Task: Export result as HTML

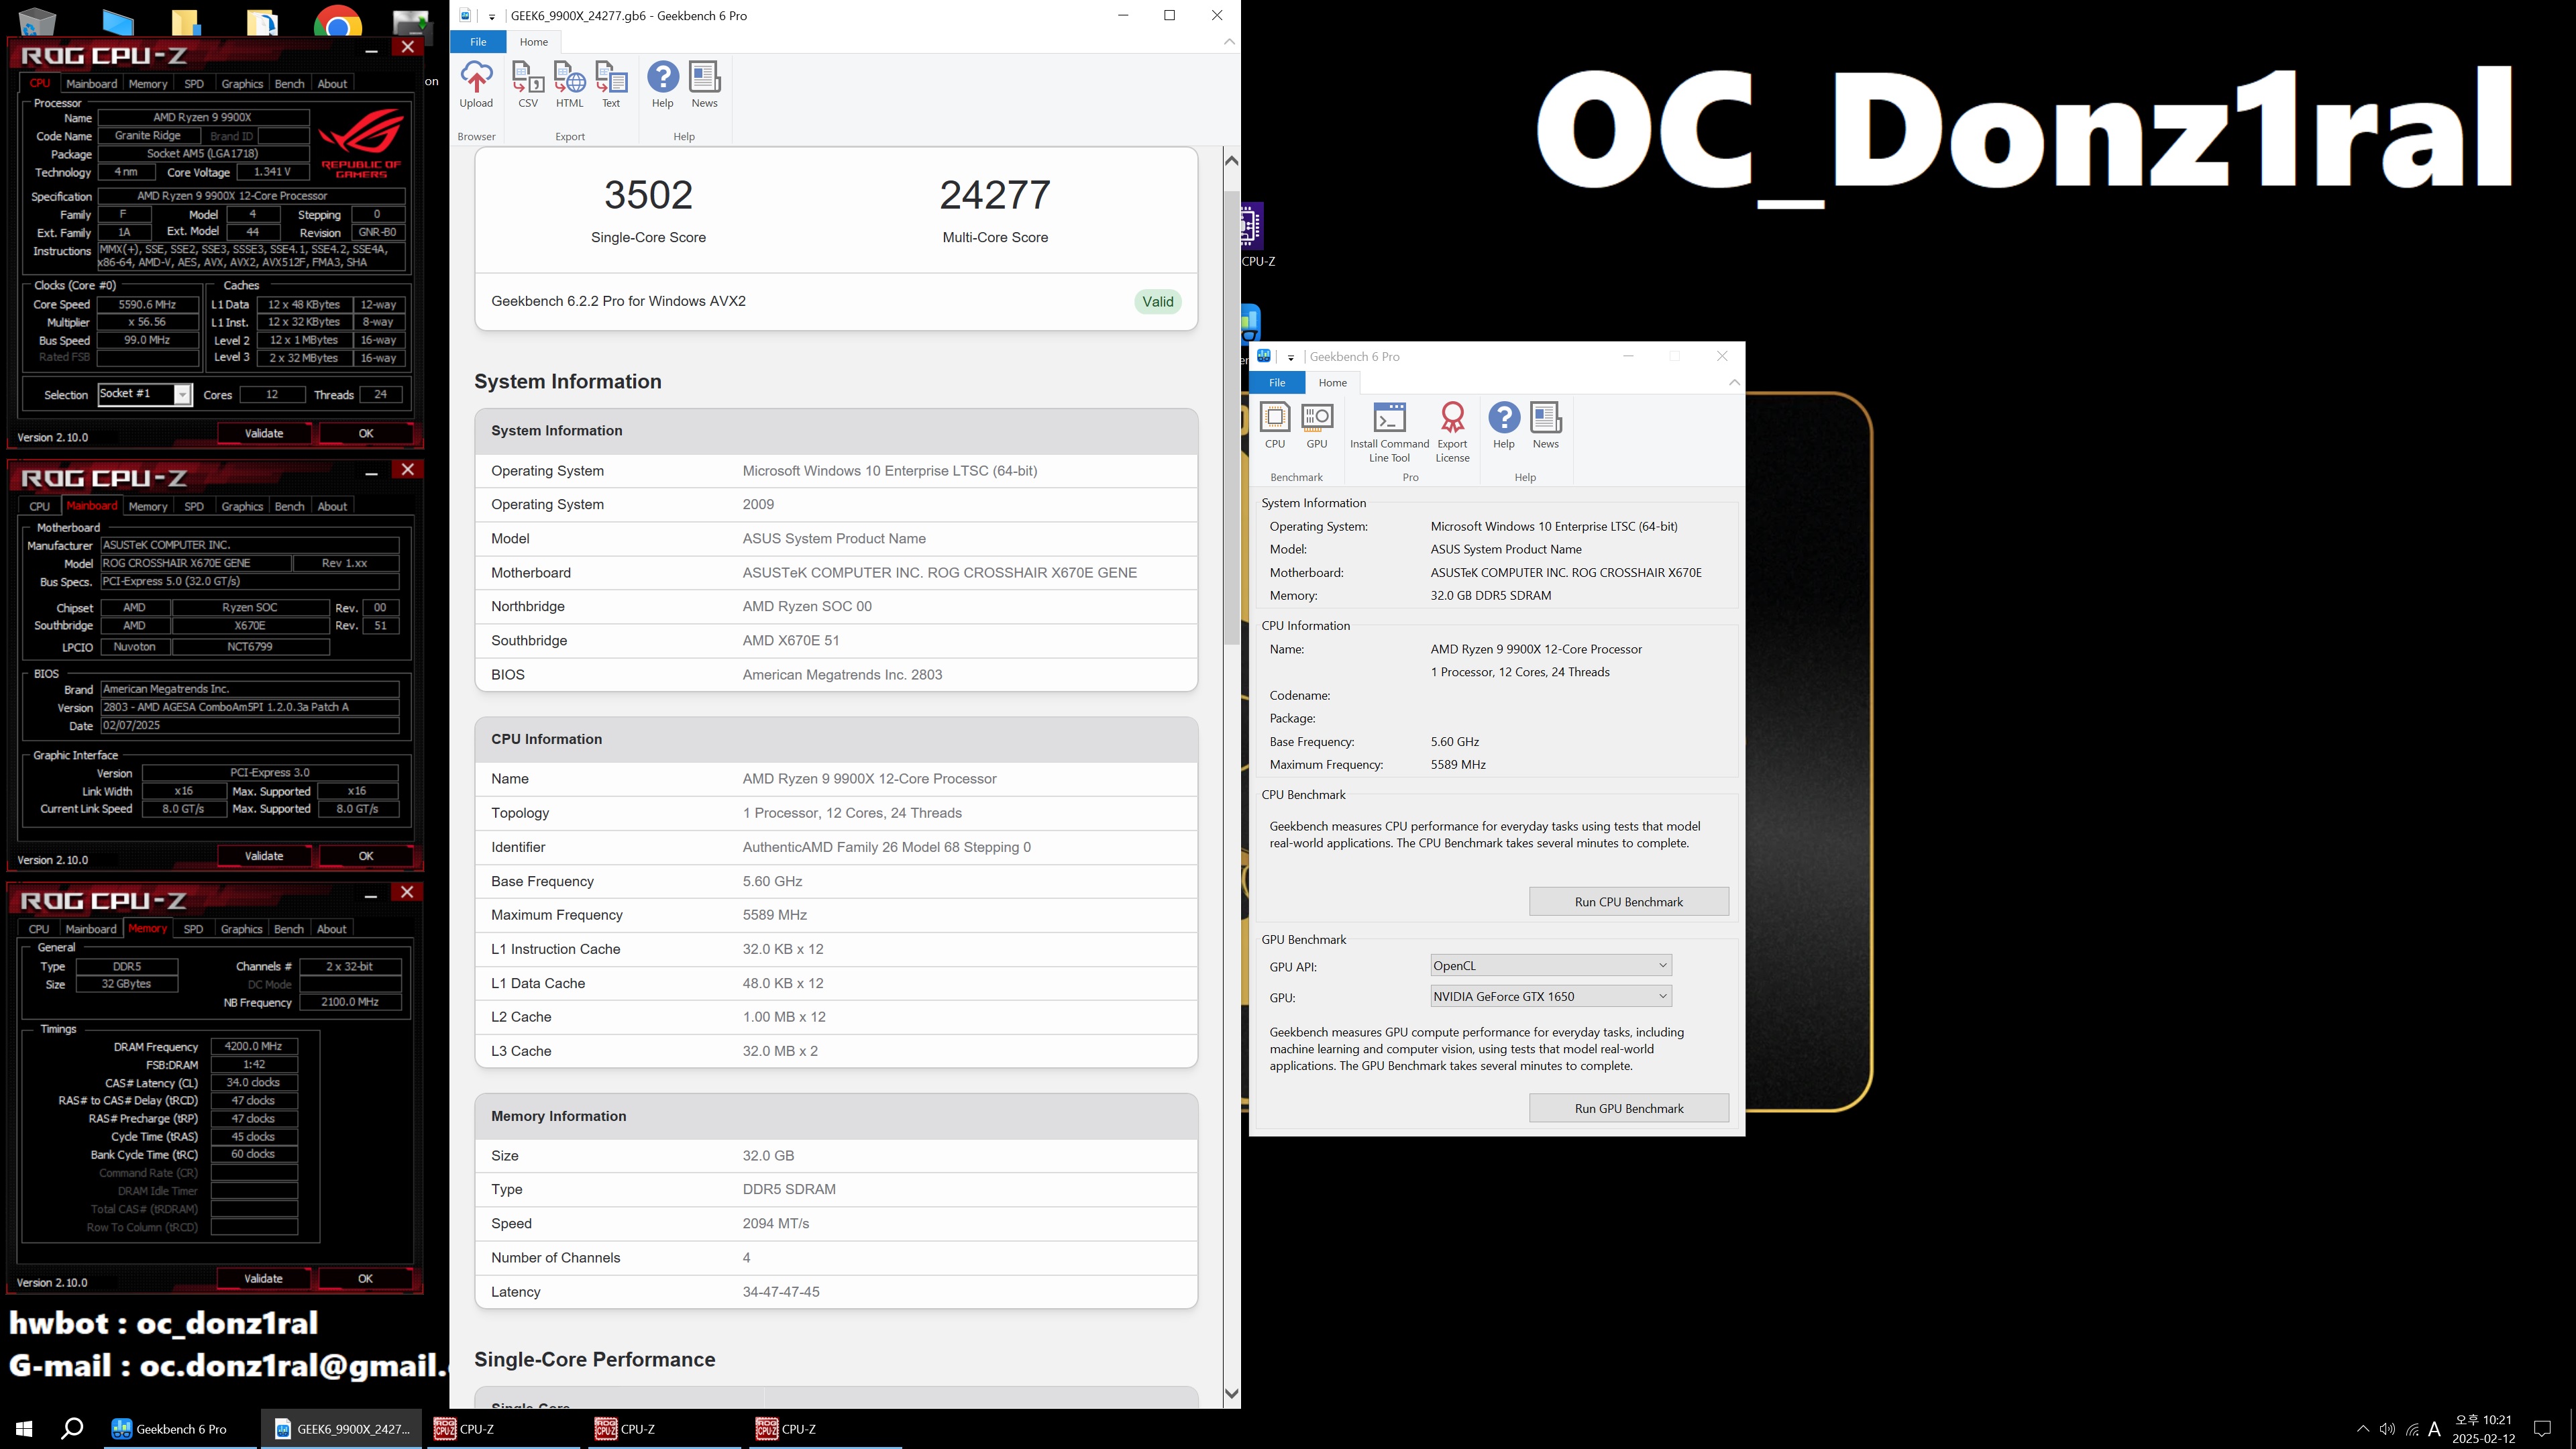Action: [569, 85]
